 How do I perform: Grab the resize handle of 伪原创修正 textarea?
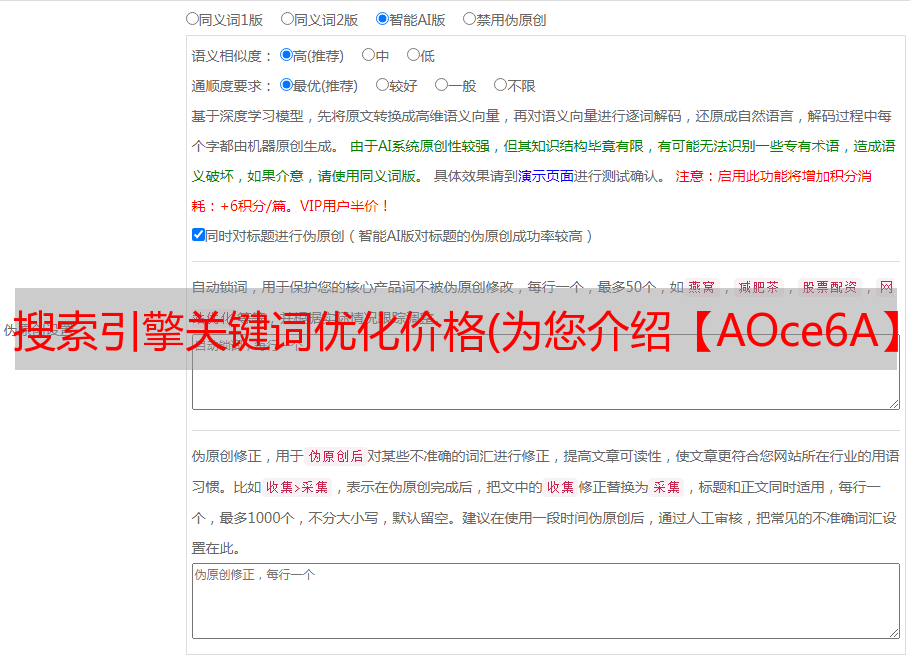coord(894,633)
